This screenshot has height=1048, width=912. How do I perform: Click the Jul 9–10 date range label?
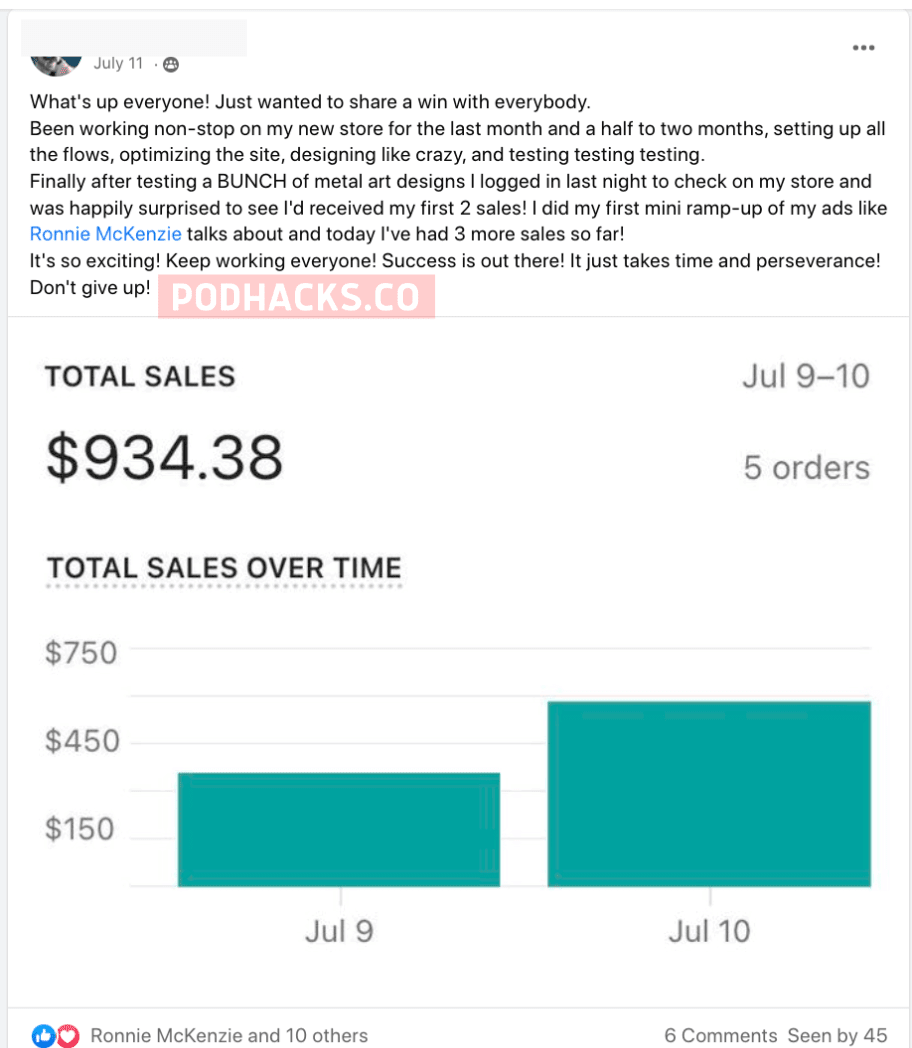tap(805, 377)
